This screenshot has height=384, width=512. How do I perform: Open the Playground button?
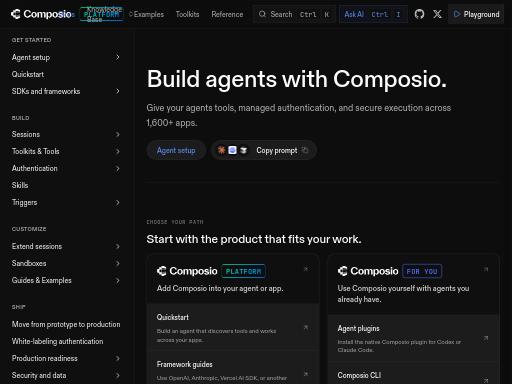tap(476, 14)
